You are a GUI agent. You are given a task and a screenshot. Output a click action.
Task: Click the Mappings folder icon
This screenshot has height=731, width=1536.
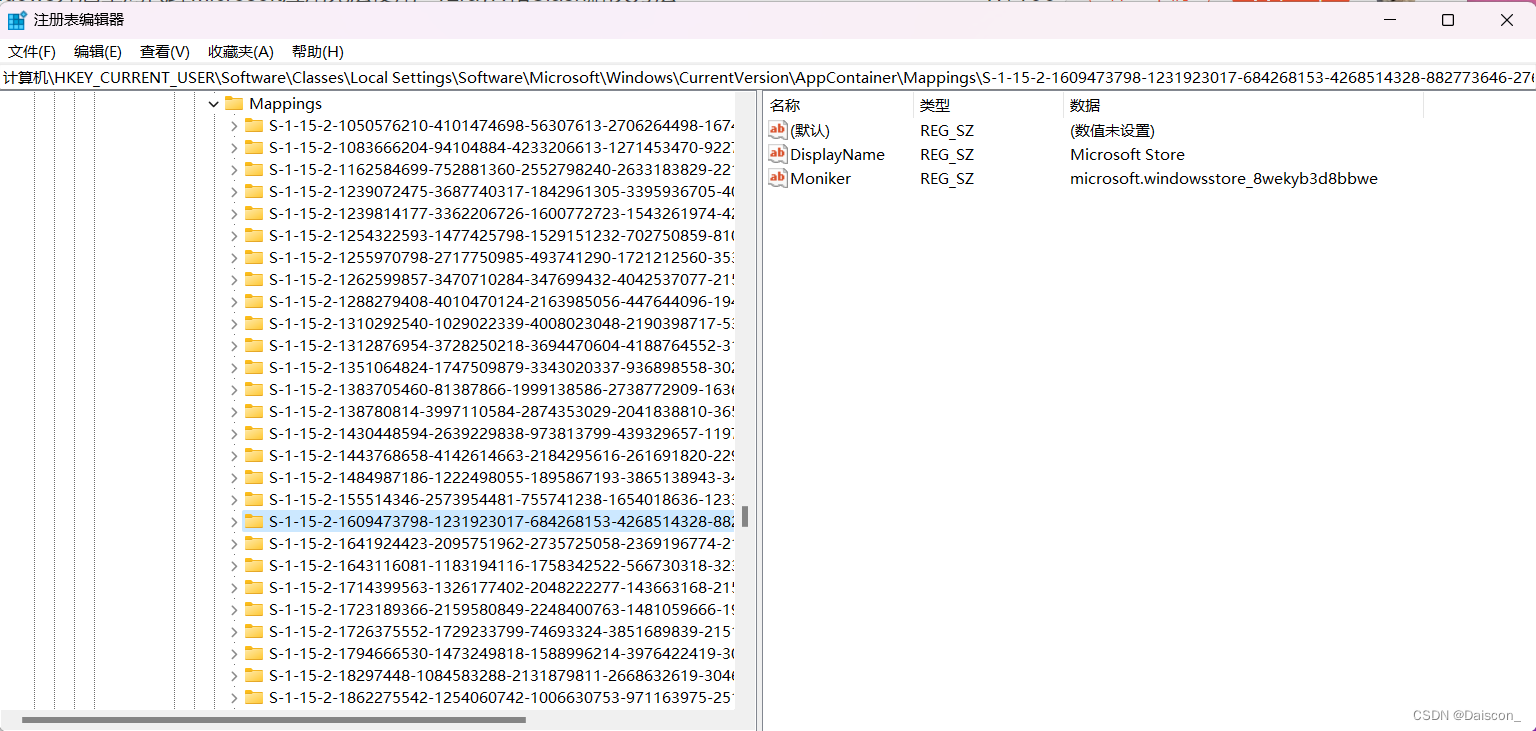tap(234, 103)
